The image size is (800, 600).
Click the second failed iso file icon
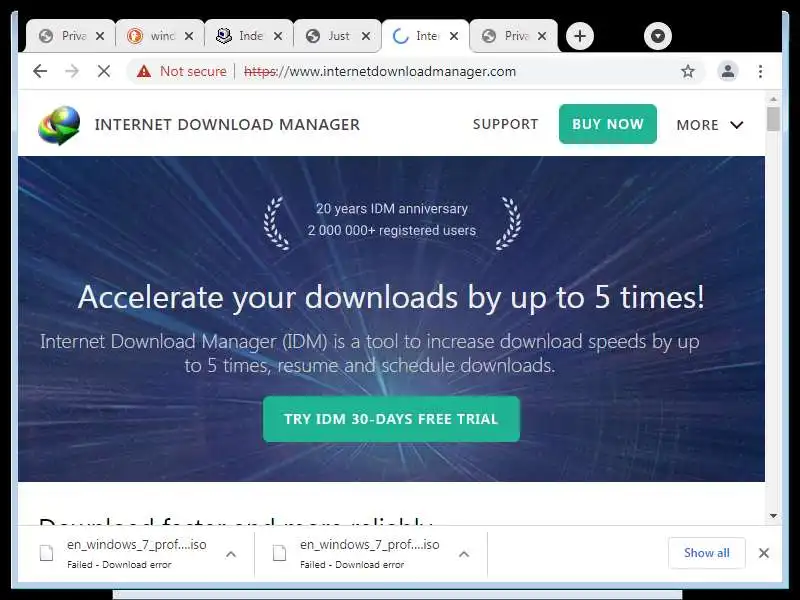(x=280, y=553)
